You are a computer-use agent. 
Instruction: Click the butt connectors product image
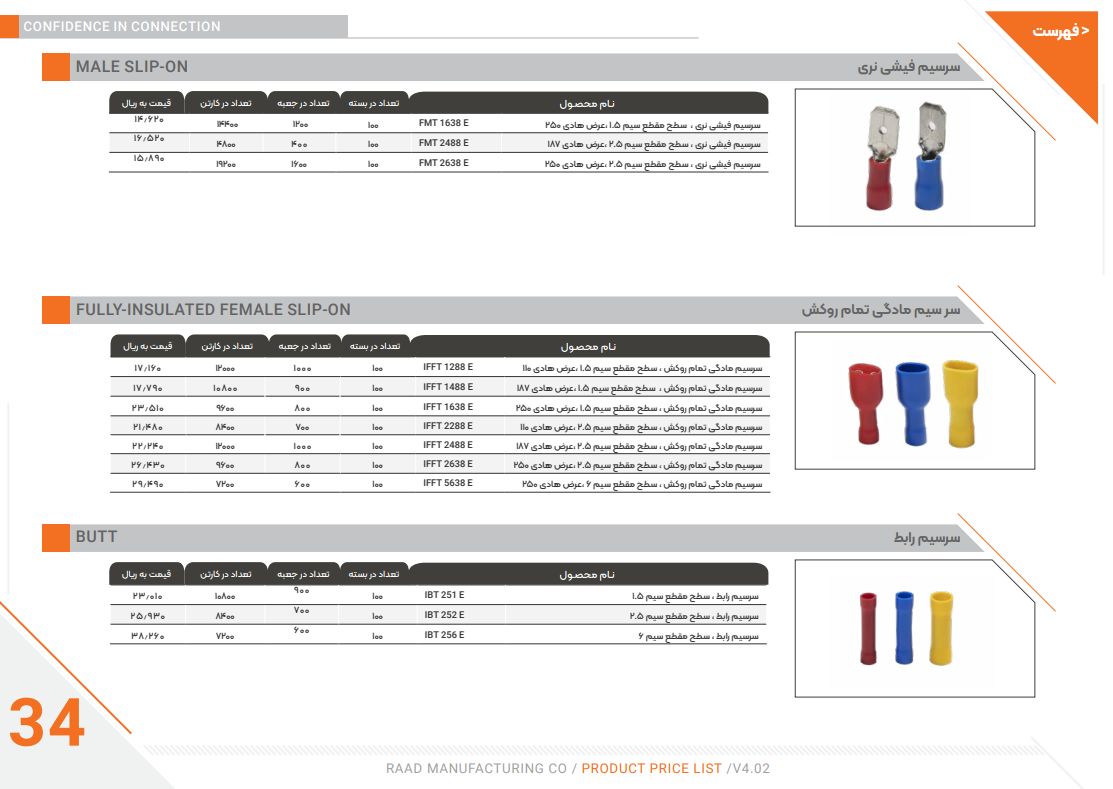click(914, 628)
